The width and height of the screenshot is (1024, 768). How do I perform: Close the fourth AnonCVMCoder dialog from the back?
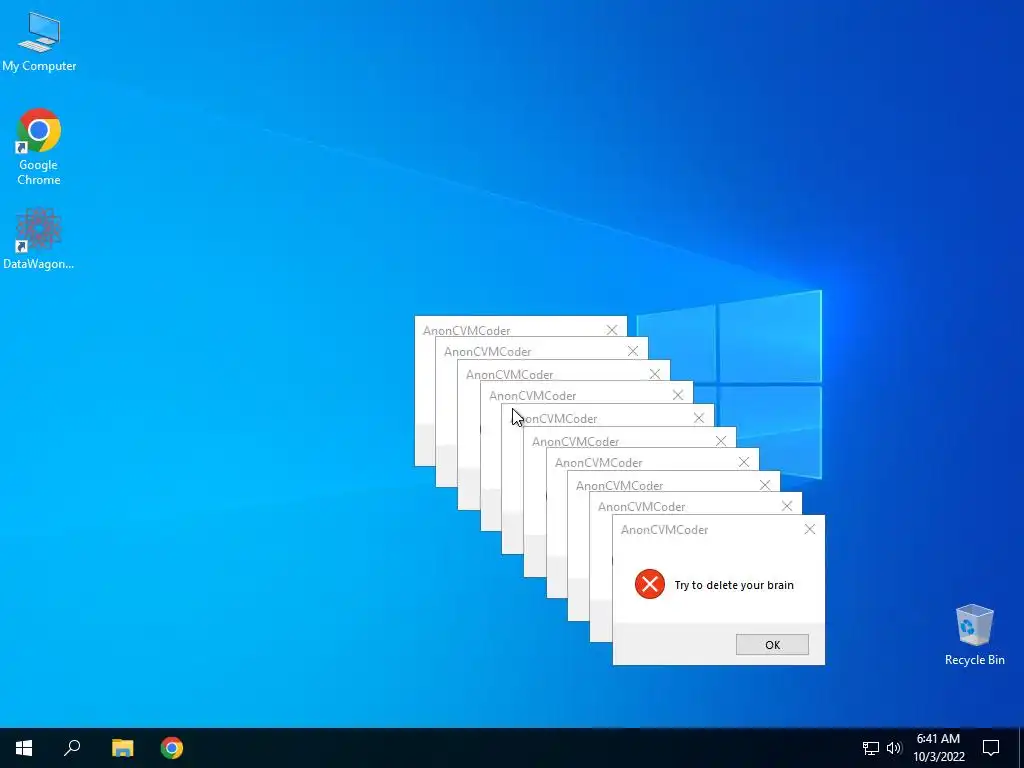tap(678, 395)
